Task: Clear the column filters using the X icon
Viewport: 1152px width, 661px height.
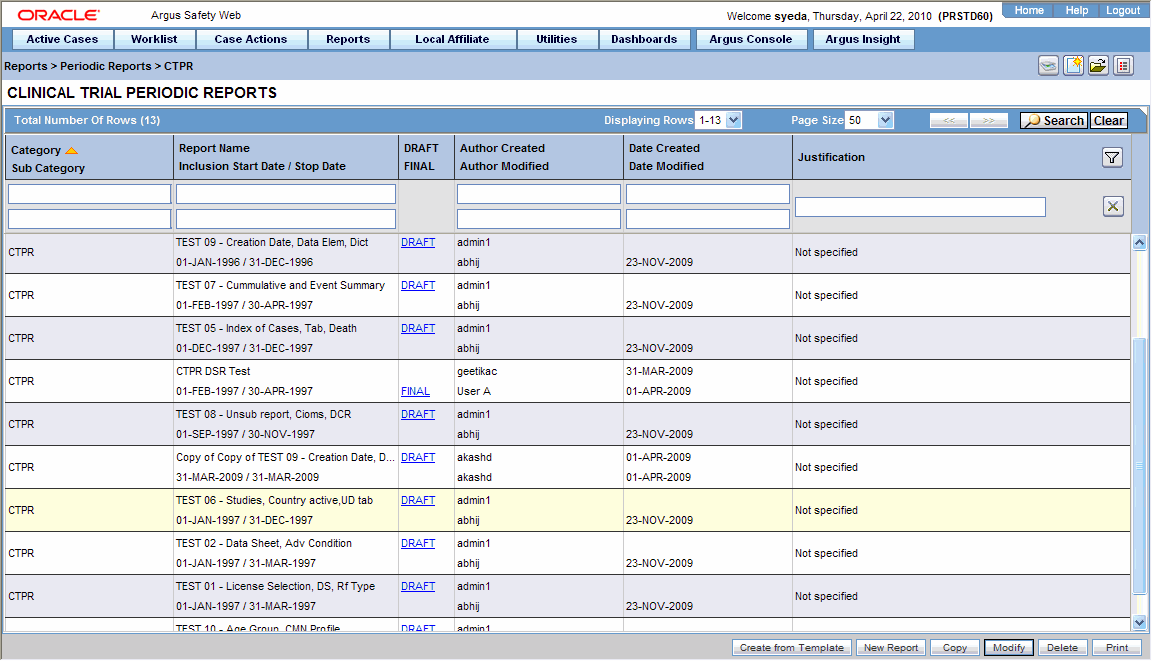Action: pyautogui.click(x=1112, y=206)
